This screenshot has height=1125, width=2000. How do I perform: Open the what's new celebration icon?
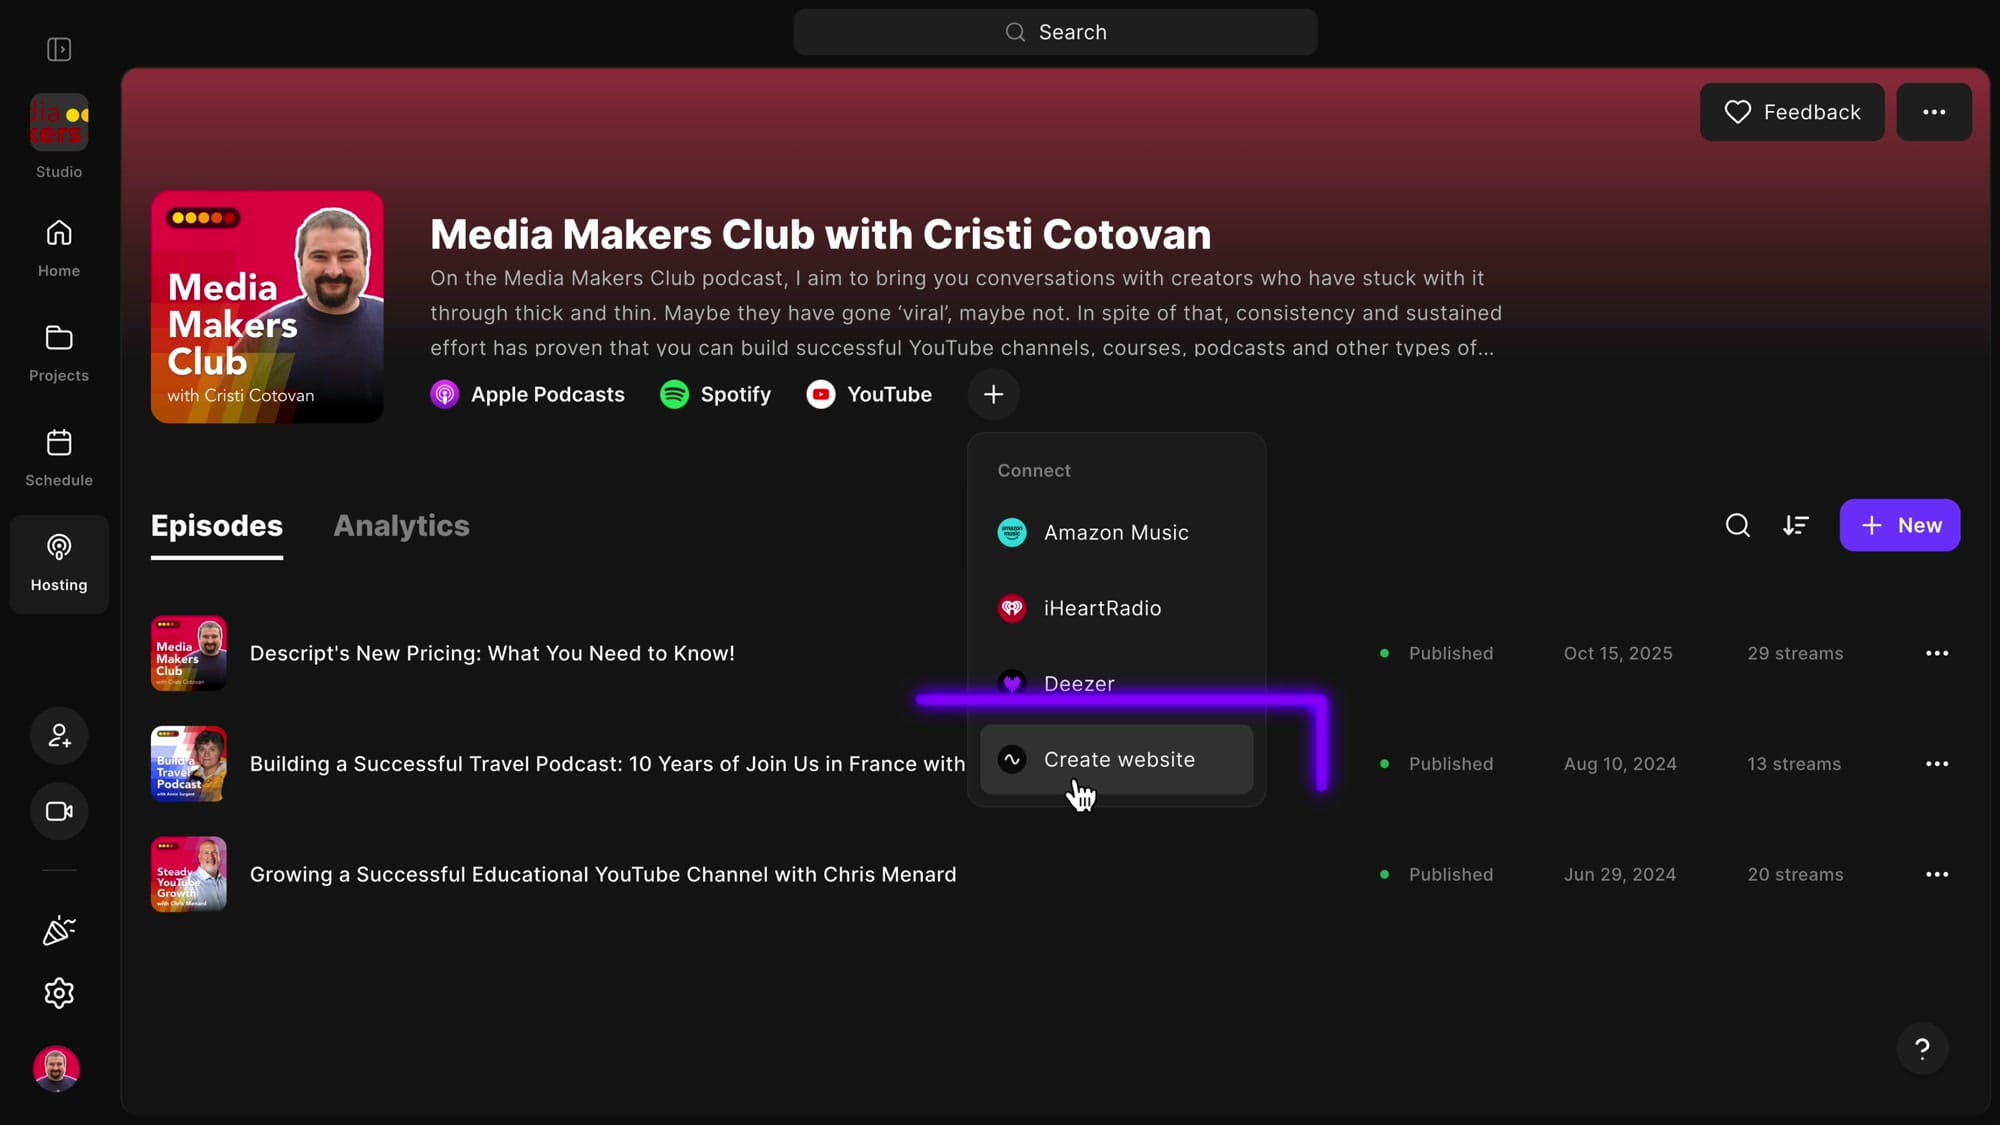tap(58, 930)
